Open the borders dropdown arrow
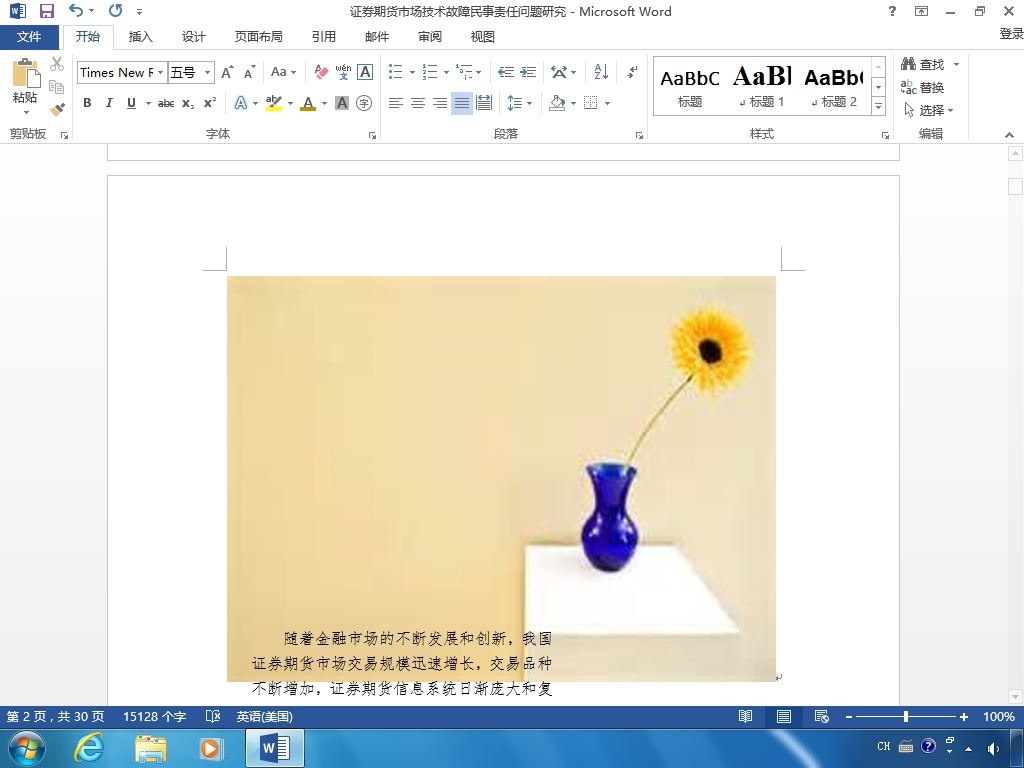This screenshot has width=1024, height=768. (x=607, y=103)
